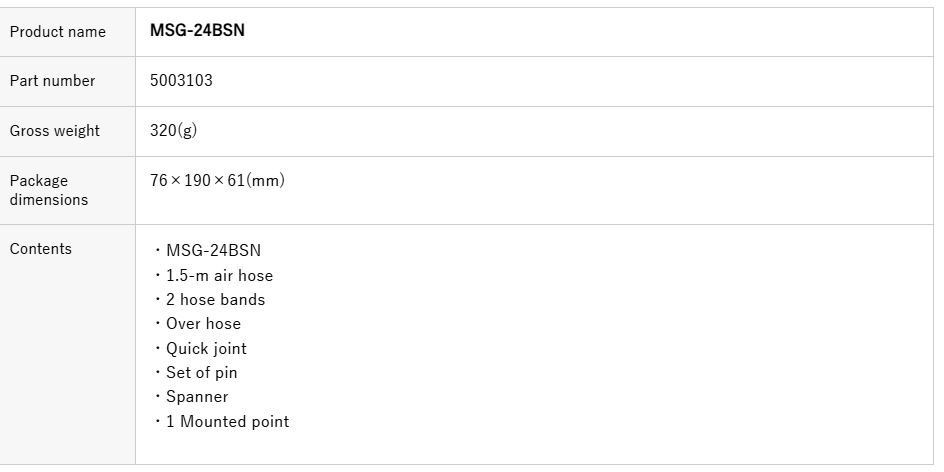Screen dimensions: 944x472
Task: Click the "Product name" row label
Action: [57, 32]
